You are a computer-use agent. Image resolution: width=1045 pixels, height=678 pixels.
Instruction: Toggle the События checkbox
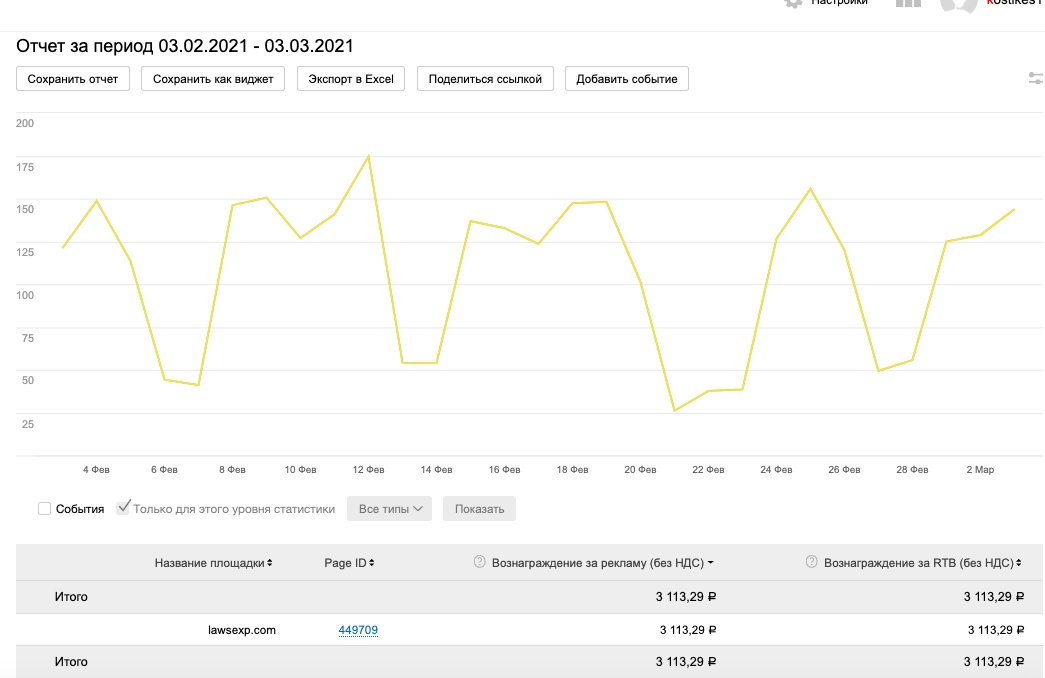click(45, 509)
